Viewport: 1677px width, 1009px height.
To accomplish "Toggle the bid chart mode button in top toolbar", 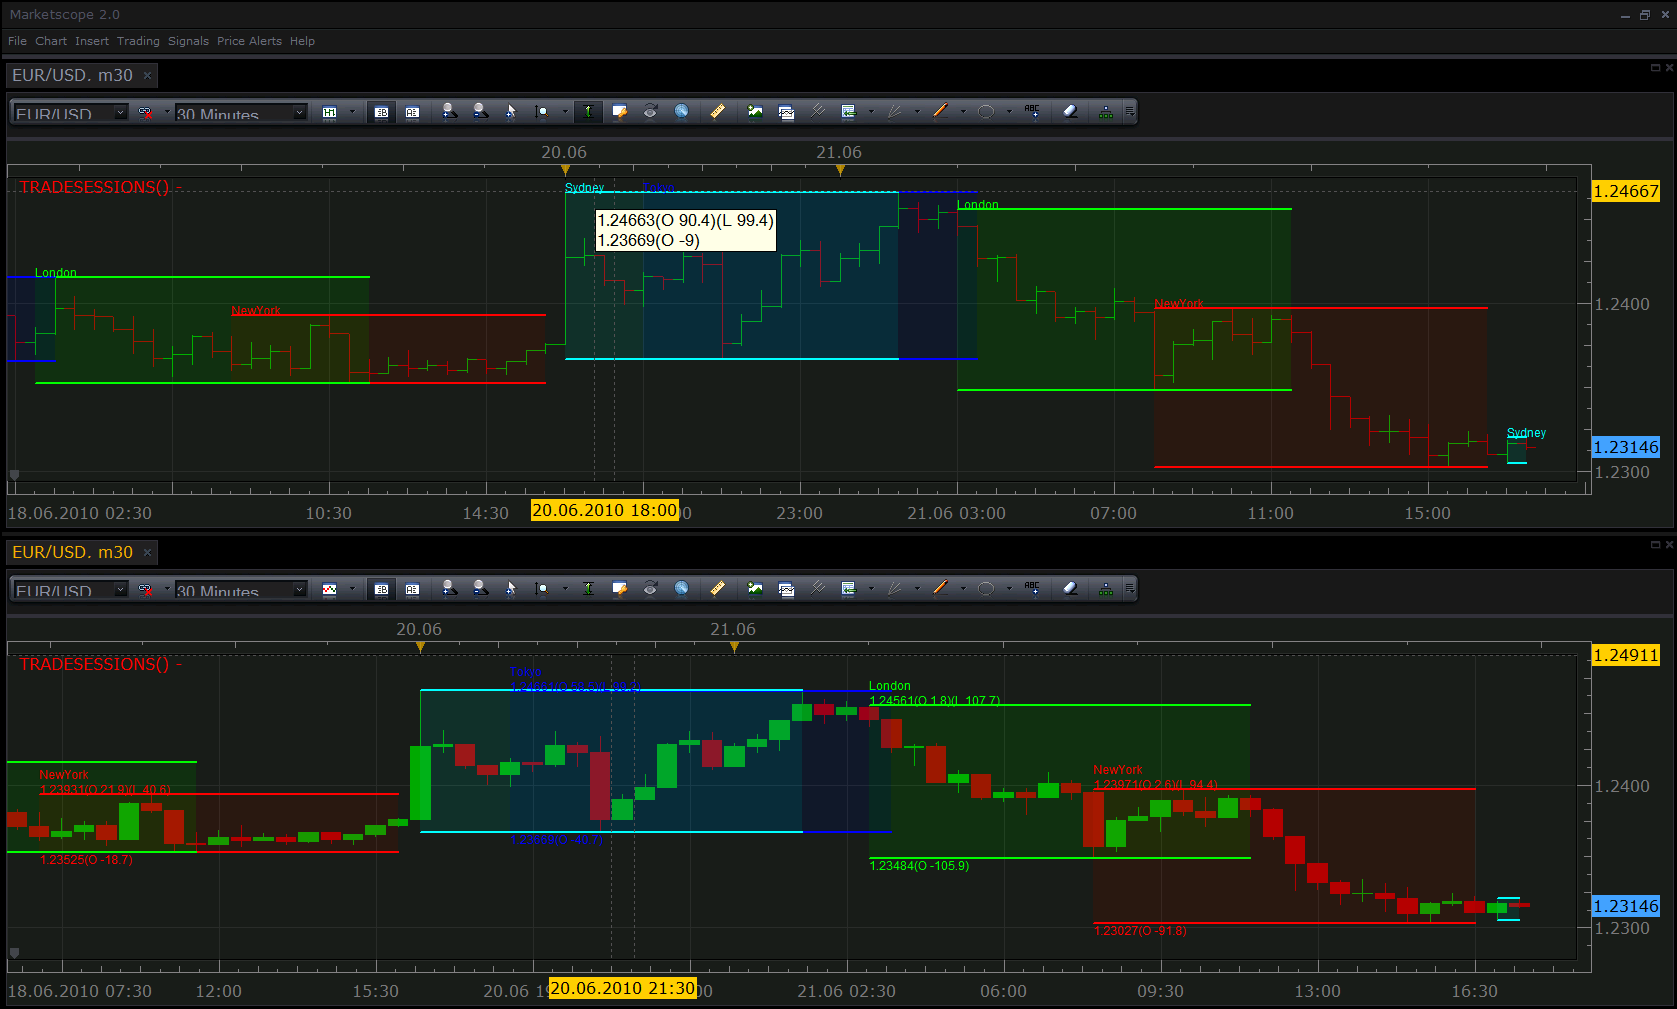I will [381, 112].
